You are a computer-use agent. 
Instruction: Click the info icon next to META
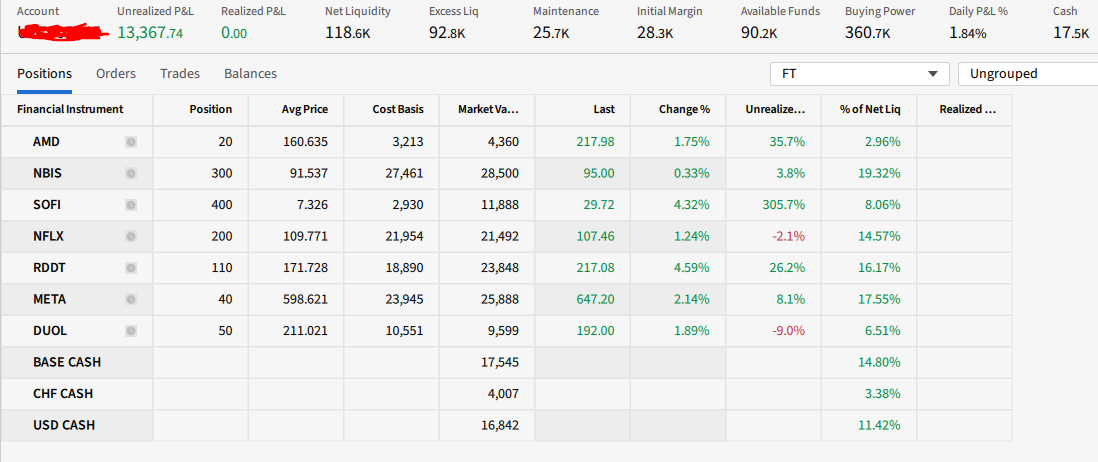click(130, 300)
